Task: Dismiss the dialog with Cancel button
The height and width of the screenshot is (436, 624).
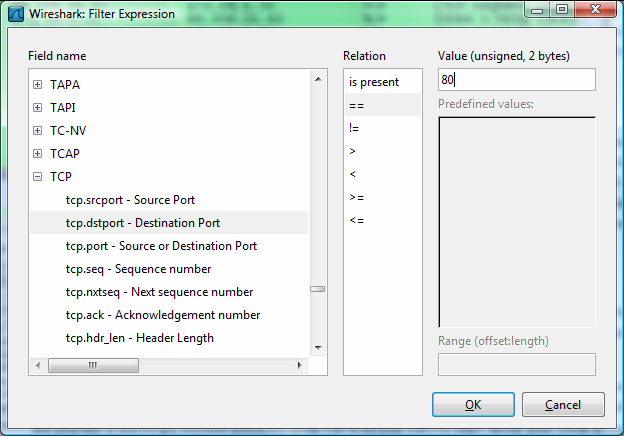Action: (563, 405)
